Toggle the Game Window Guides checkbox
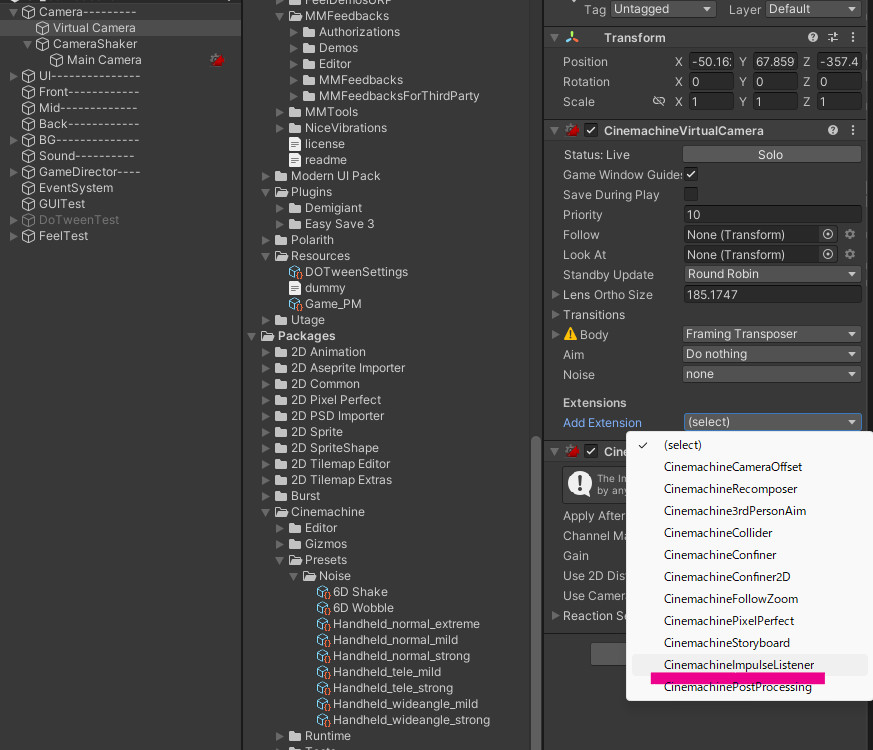 pyautogui.click(x=691, y=174)
